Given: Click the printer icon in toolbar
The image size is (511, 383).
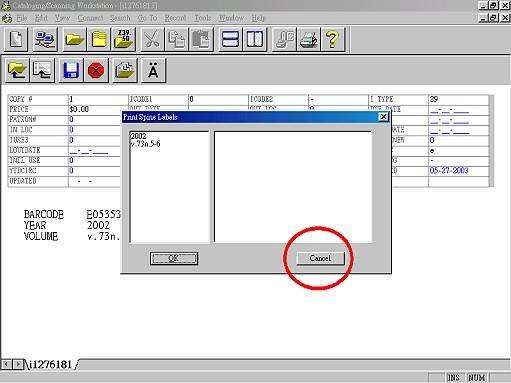Looking at the screenshot, I should click(x=308, y=39).
